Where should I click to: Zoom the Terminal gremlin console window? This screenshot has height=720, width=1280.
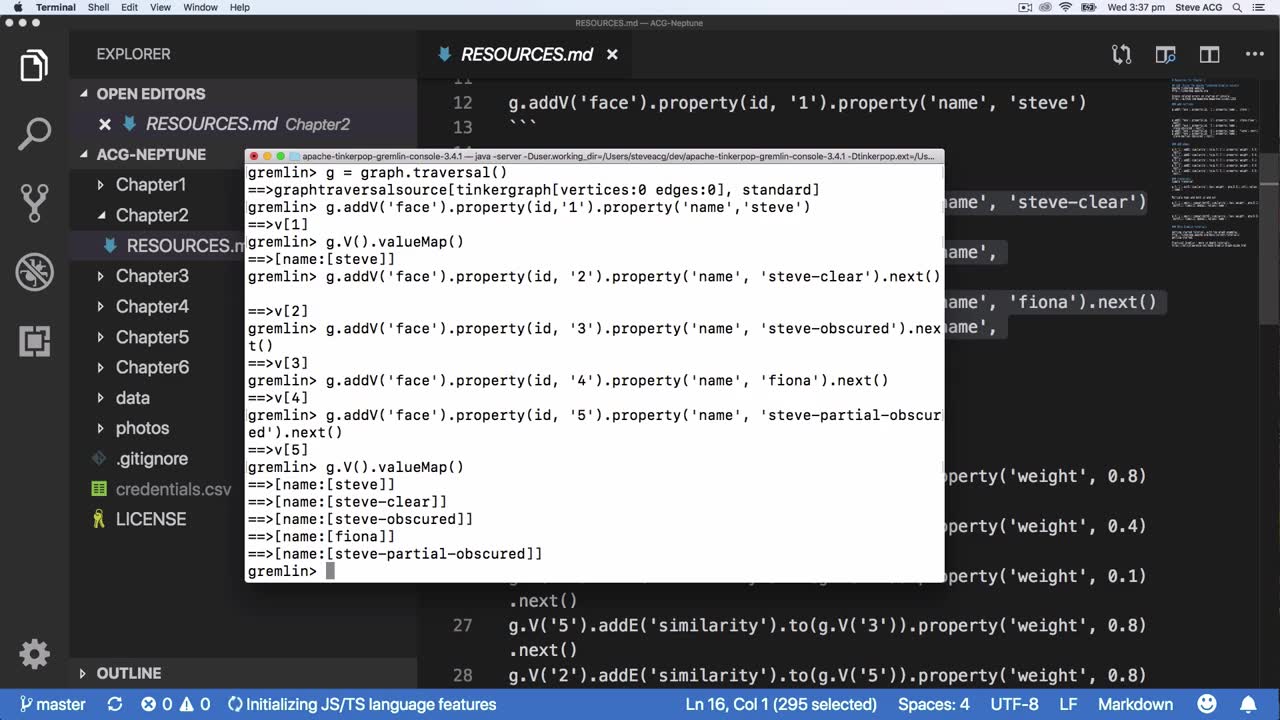pyautogui.click(x=281, y=156)
